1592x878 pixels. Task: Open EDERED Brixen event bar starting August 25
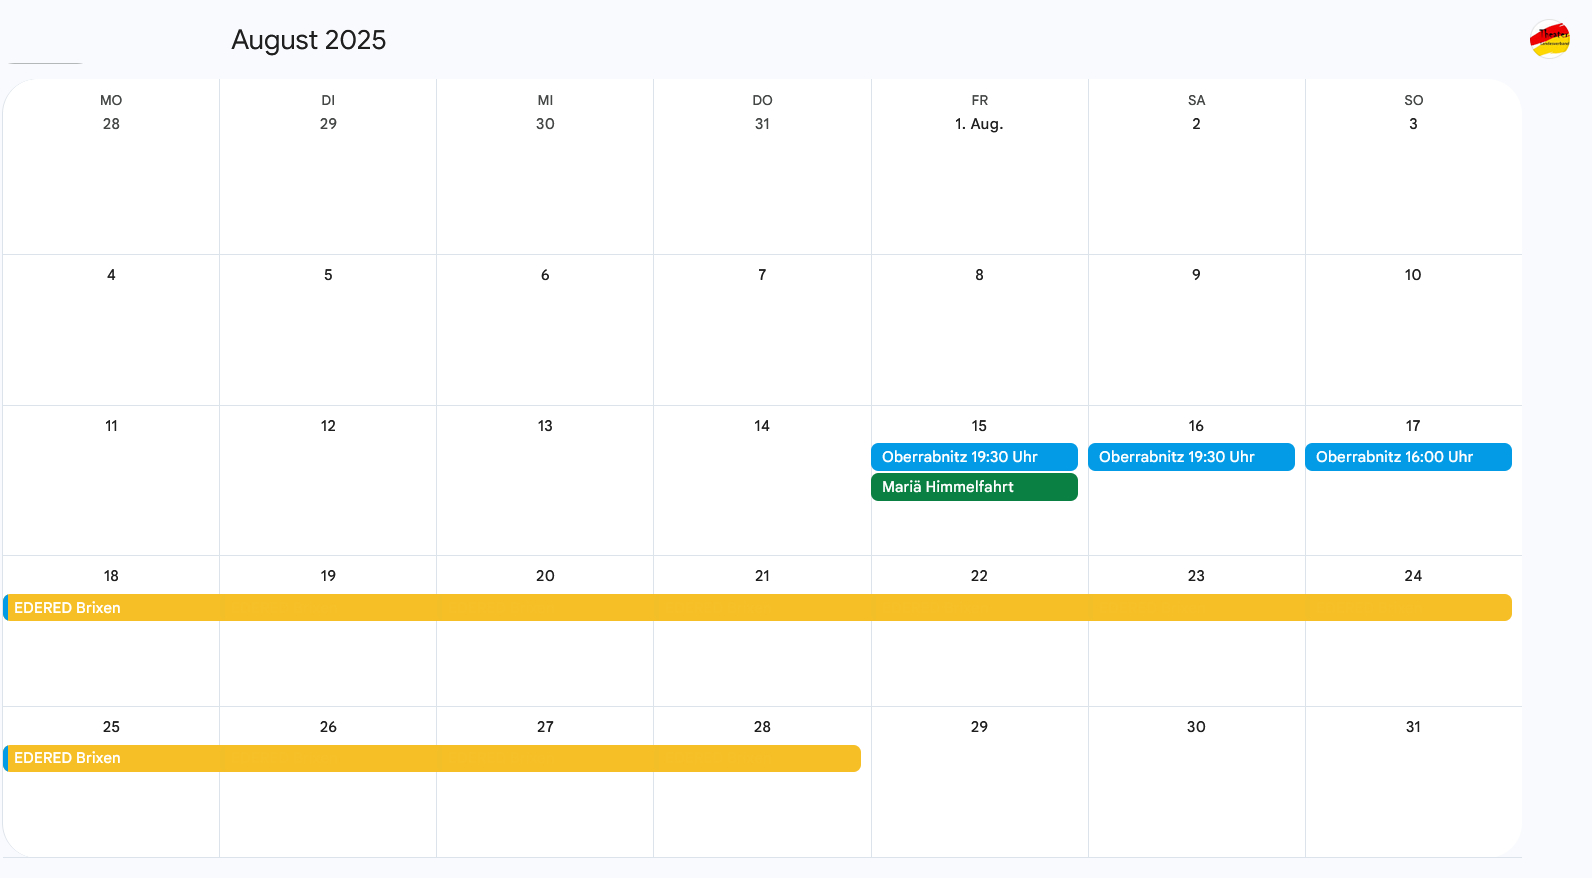tap(432, 758)
